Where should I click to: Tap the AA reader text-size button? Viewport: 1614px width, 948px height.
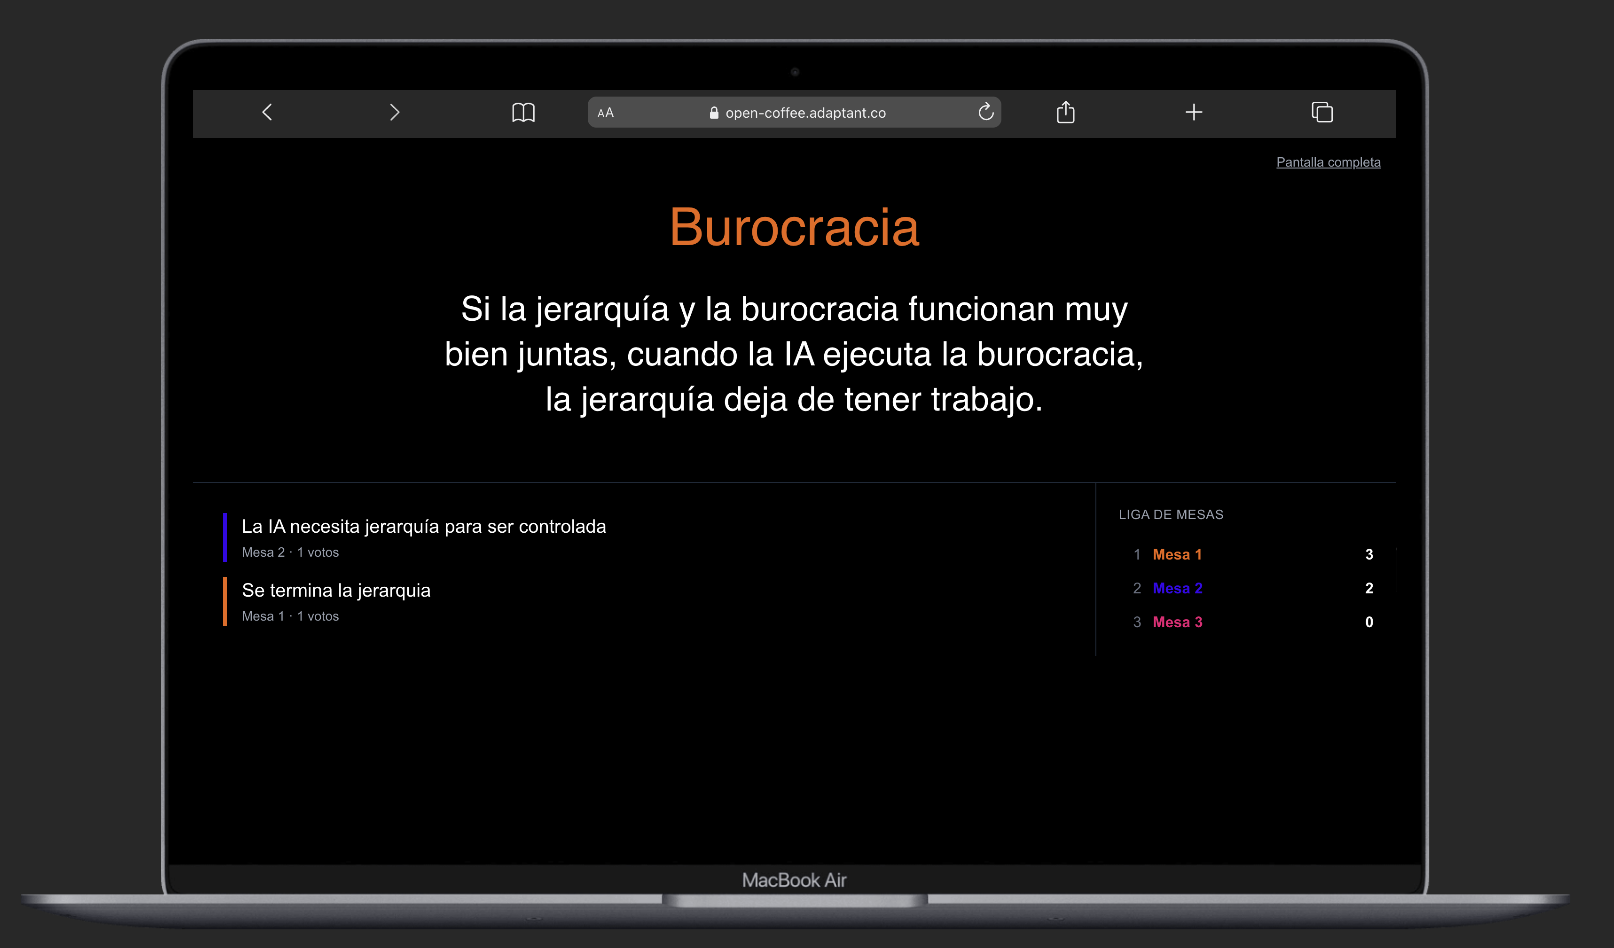[x=606, y=113]
